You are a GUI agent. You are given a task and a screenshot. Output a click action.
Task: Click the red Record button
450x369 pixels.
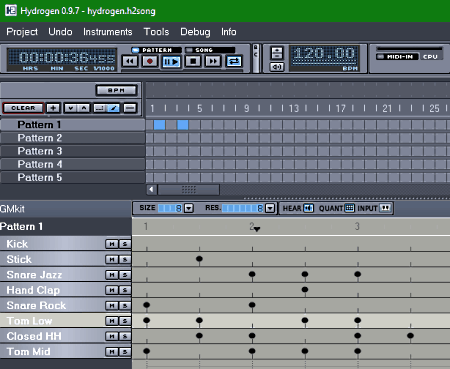(150, 61)
